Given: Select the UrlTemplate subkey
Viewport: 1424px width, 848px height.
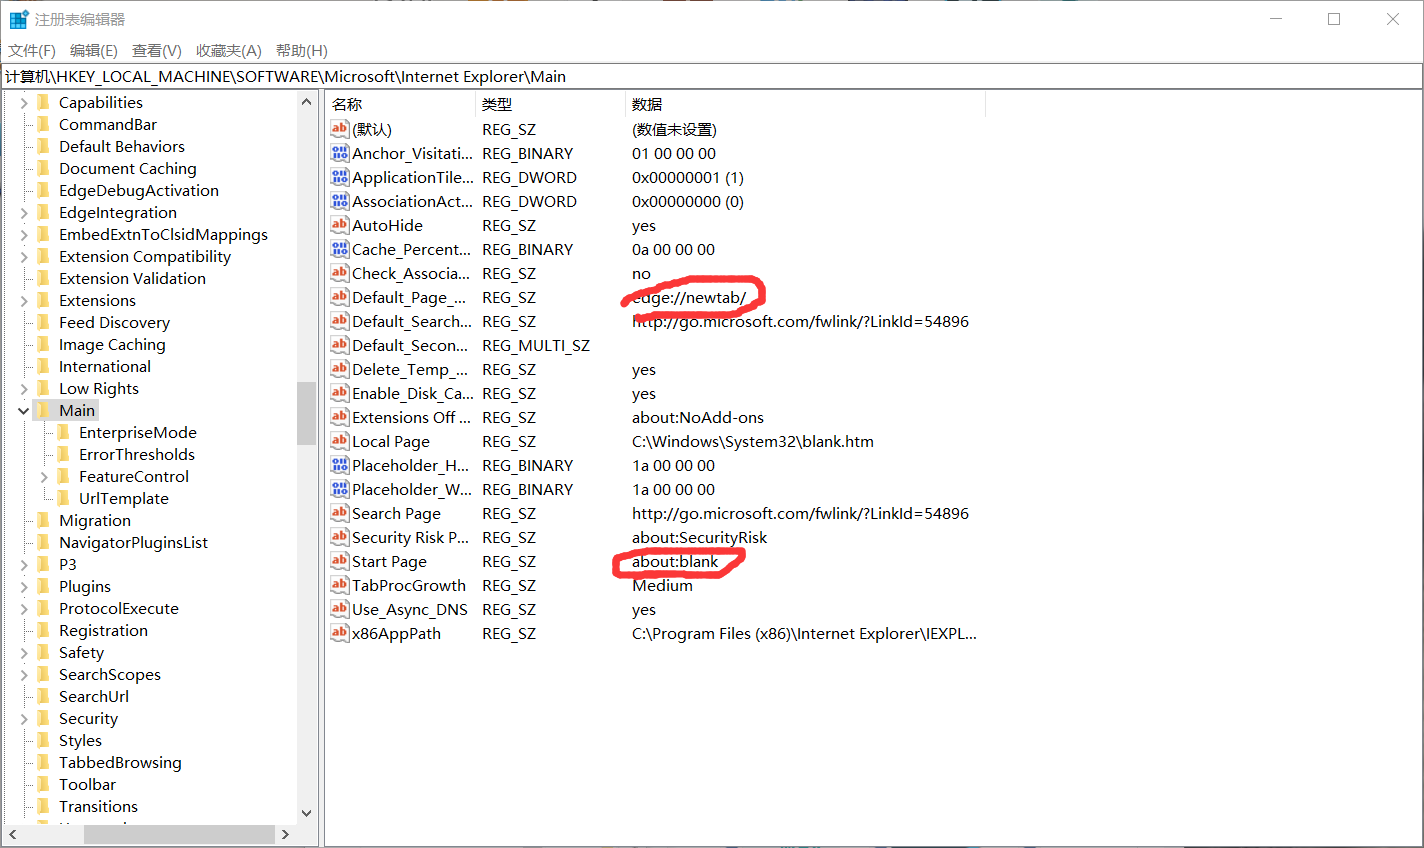Looking at the screenshot, I should (x=124, y=498).
